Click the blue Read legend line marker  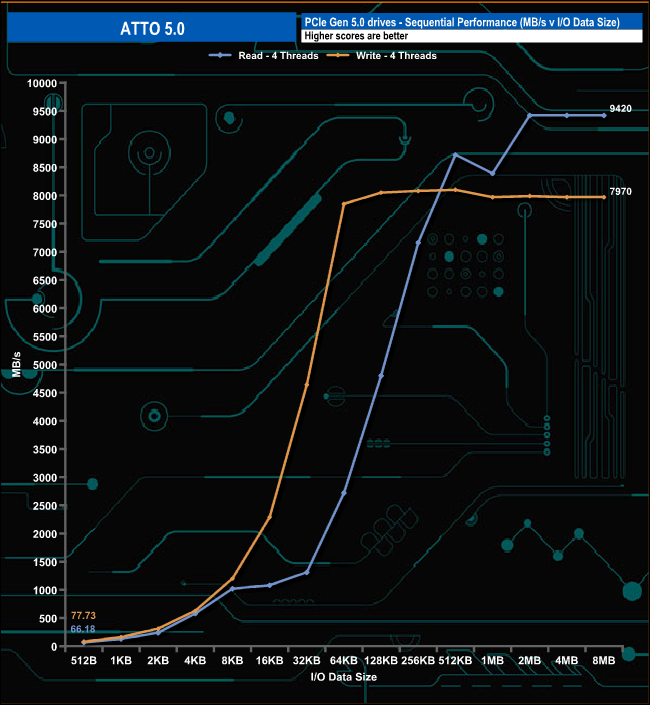221,56
